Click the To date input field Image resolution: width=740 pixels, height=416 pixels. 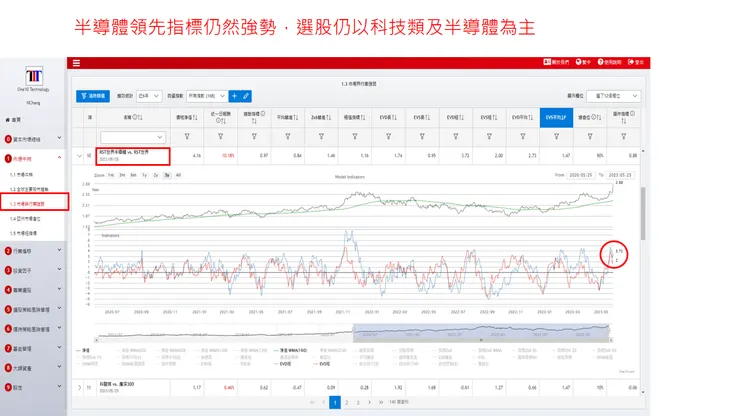620,175
